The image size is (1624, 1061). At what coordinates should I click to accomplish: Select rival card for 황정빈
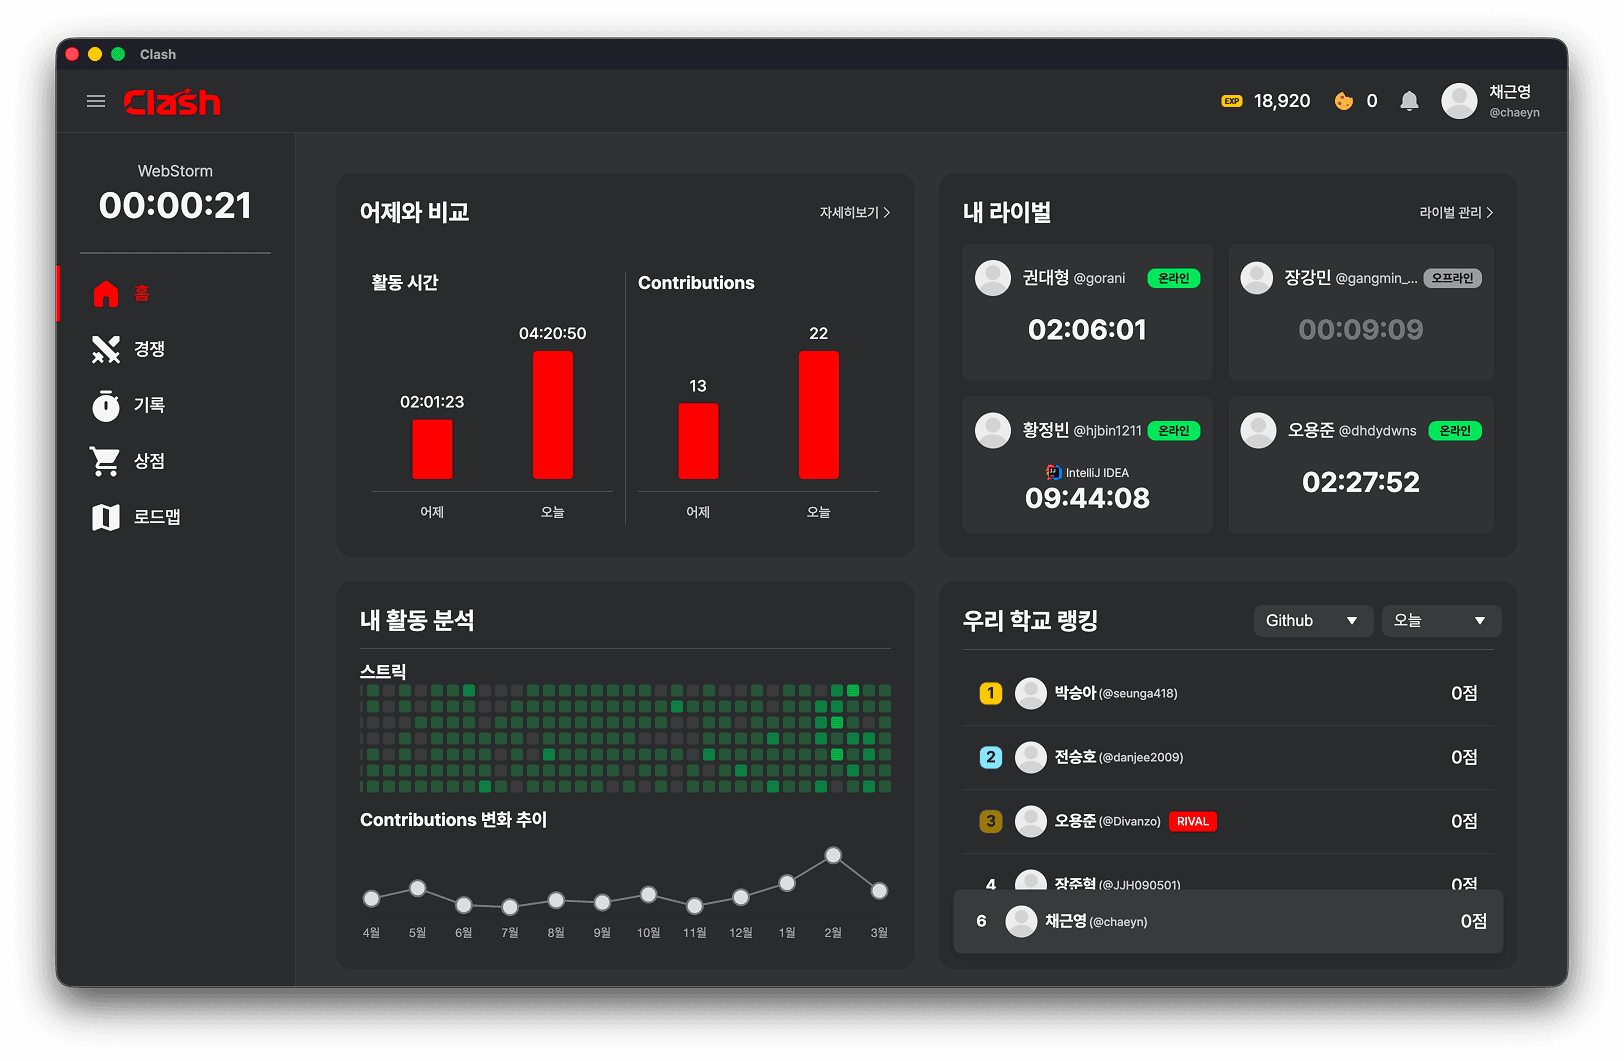(1087, 465)
